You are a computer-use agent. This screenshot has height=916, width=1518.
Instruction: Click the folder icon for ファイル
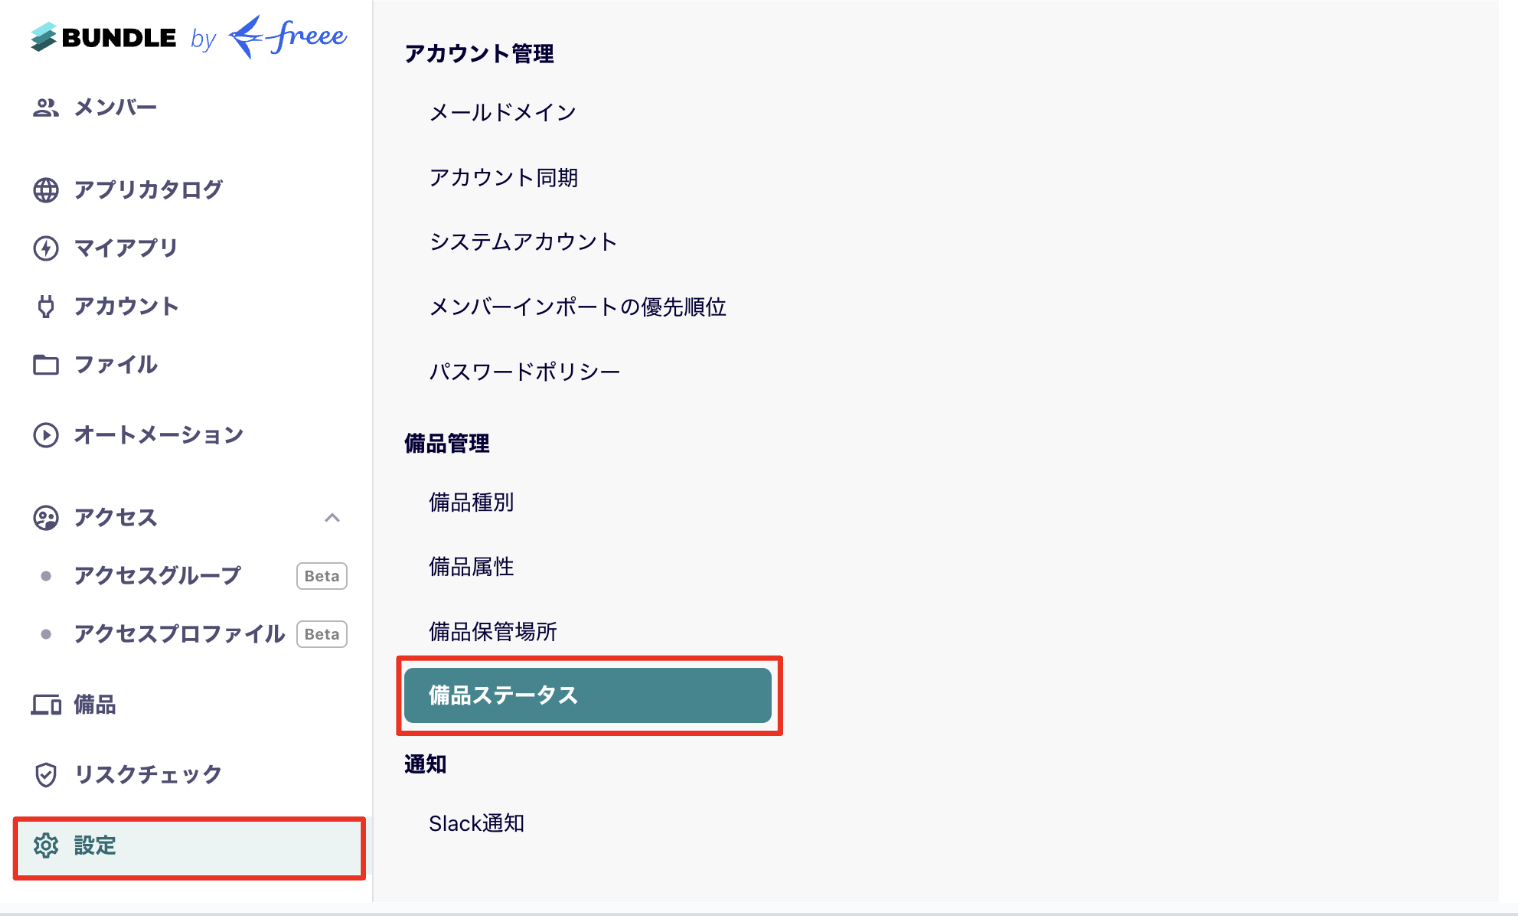[x=46, y=365]
